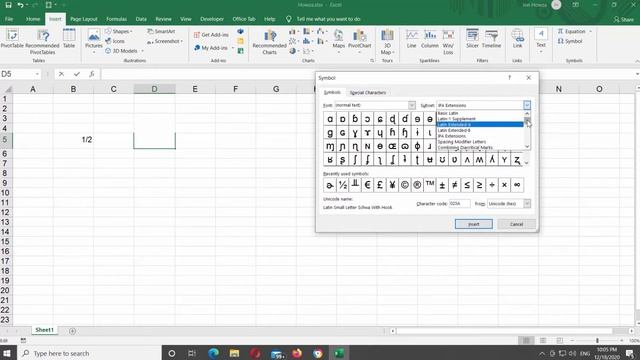Click Get Add-ins
The height and width of the screenshot is (360, 640).
[x=211, y=35]
